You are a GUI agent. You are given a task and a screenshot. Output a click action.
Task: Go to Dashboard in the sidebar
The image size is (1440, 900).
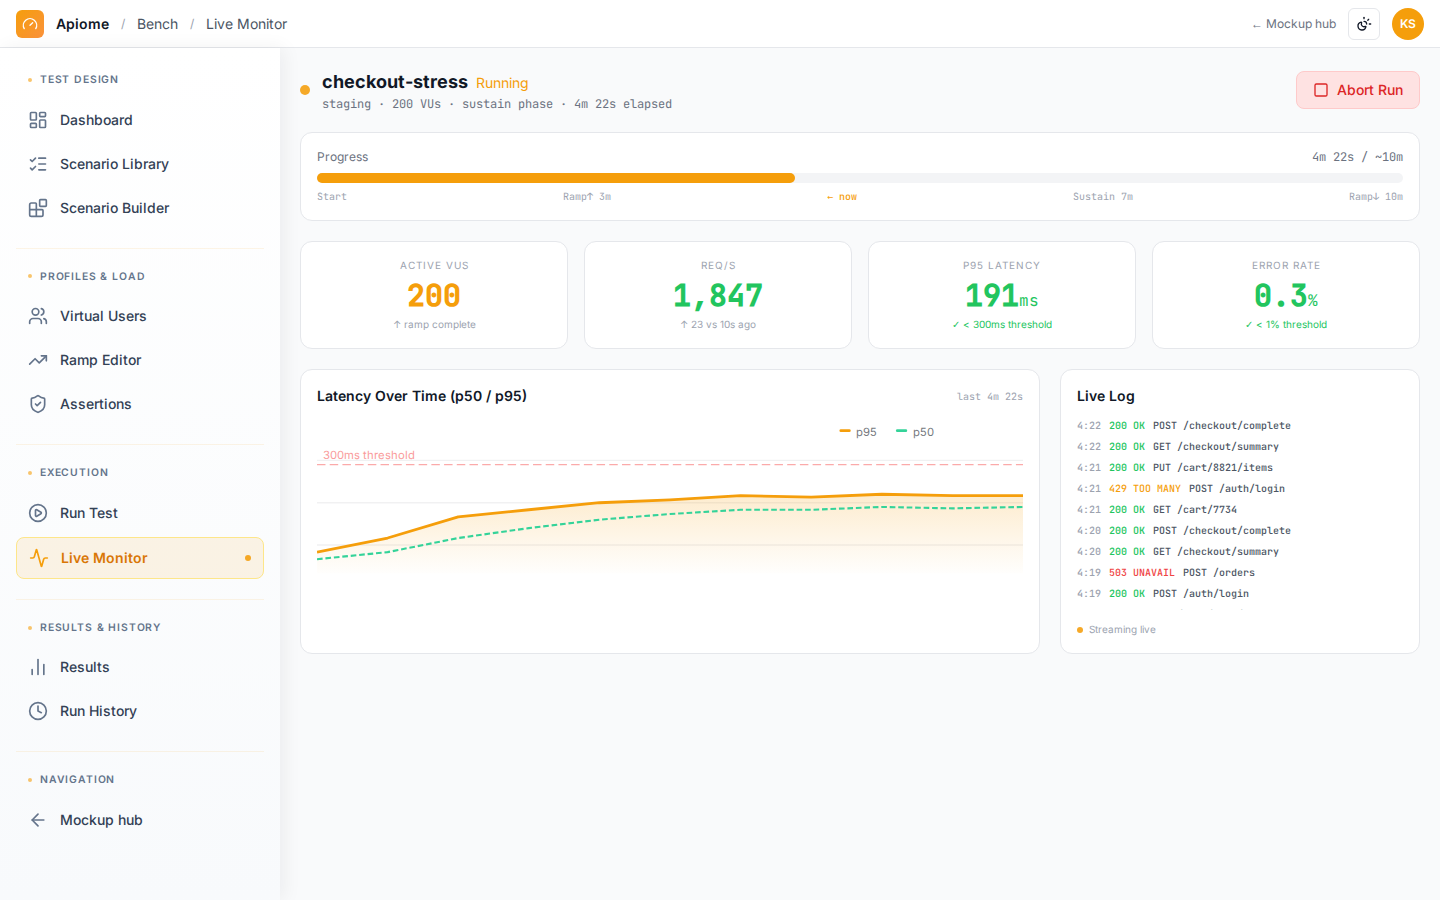140,120
